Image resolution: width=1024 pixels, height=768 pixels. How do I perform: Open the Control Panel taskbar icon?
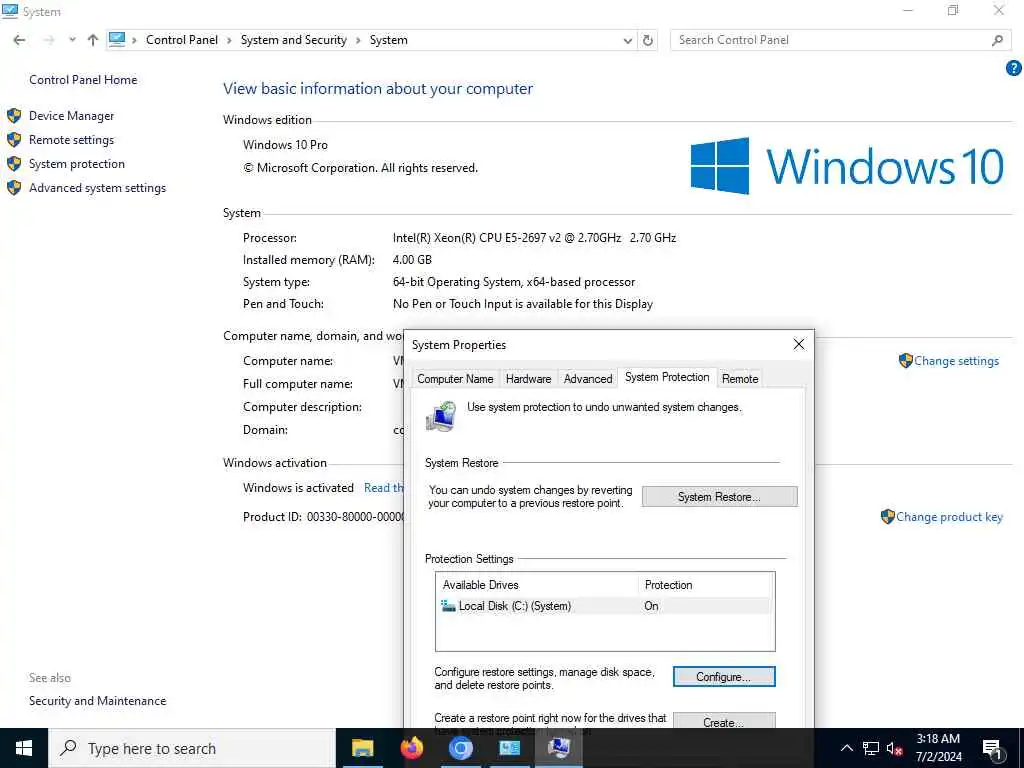coord(509,748)
